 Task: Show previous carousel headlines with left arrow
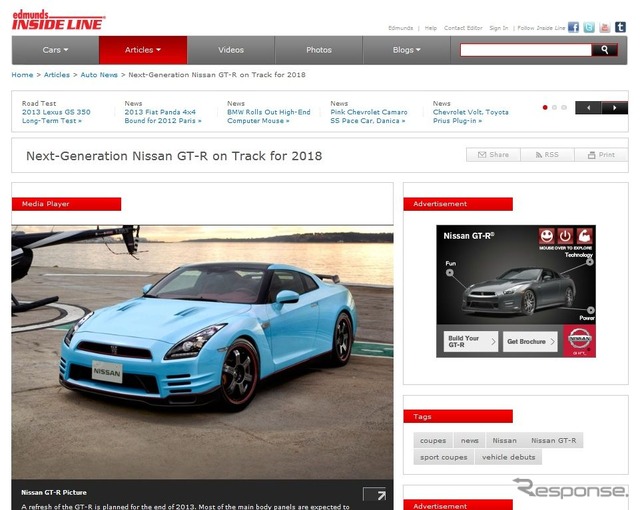click(x=588, y=108)
